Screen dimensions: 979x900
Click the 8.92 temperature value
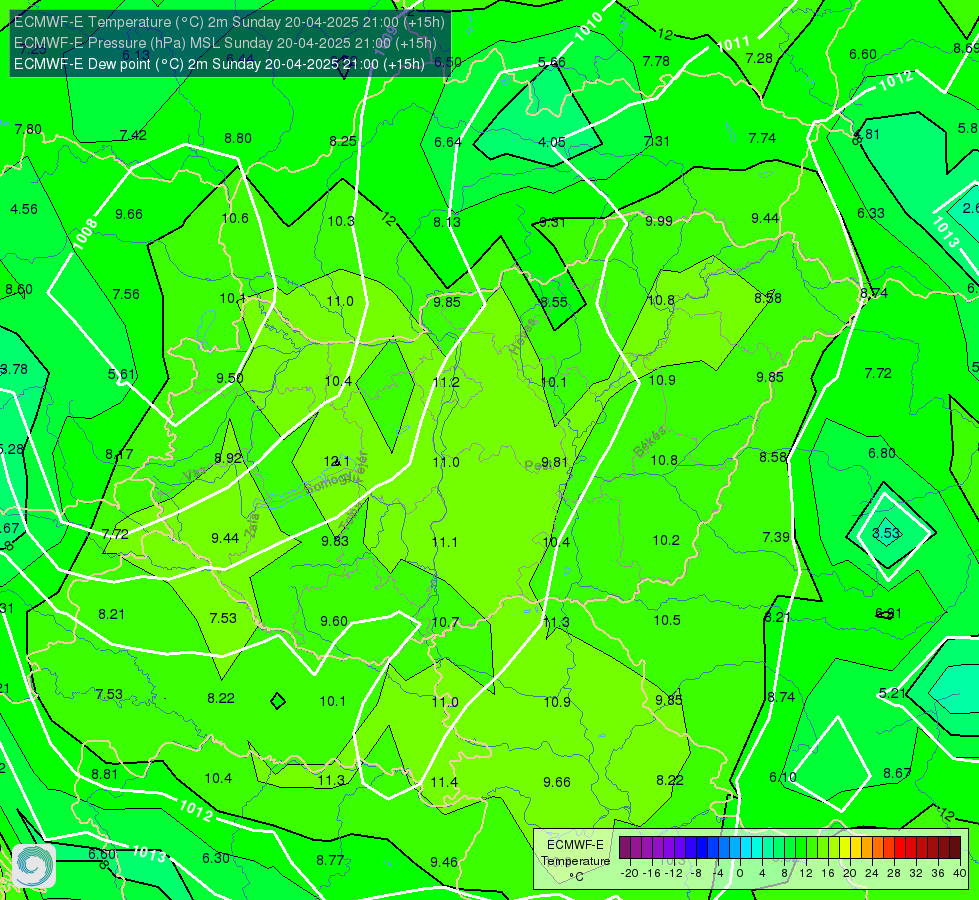(228, 458)
